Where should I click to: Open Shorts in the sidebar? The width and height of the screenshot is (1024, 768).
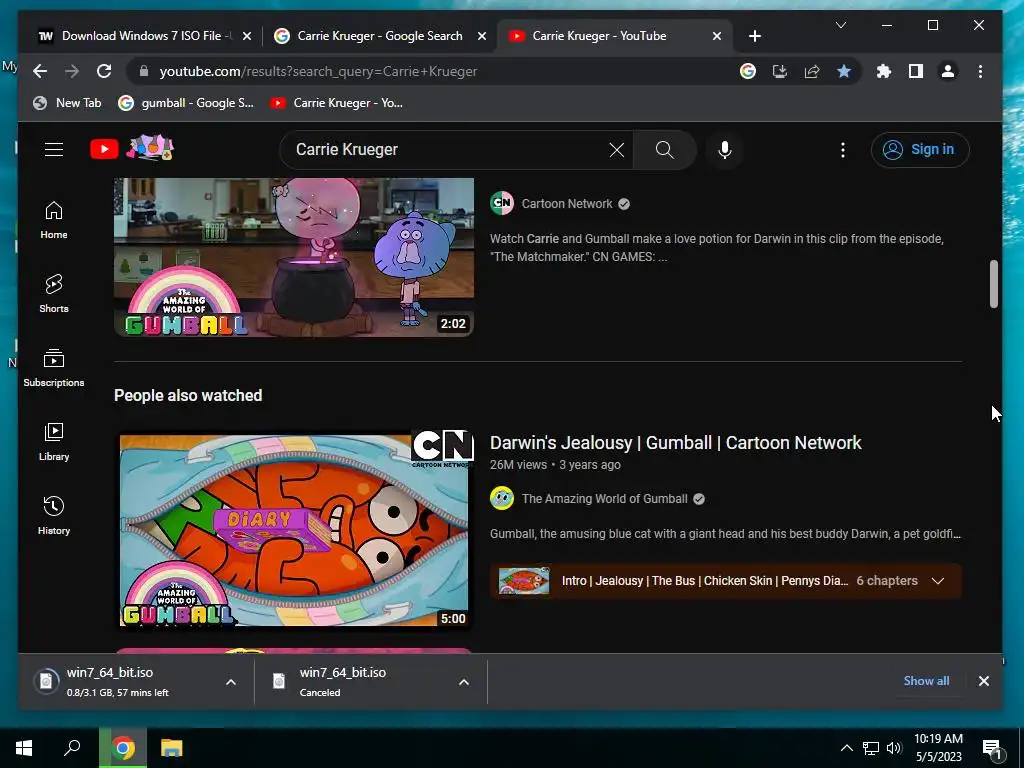click(54, 294)
